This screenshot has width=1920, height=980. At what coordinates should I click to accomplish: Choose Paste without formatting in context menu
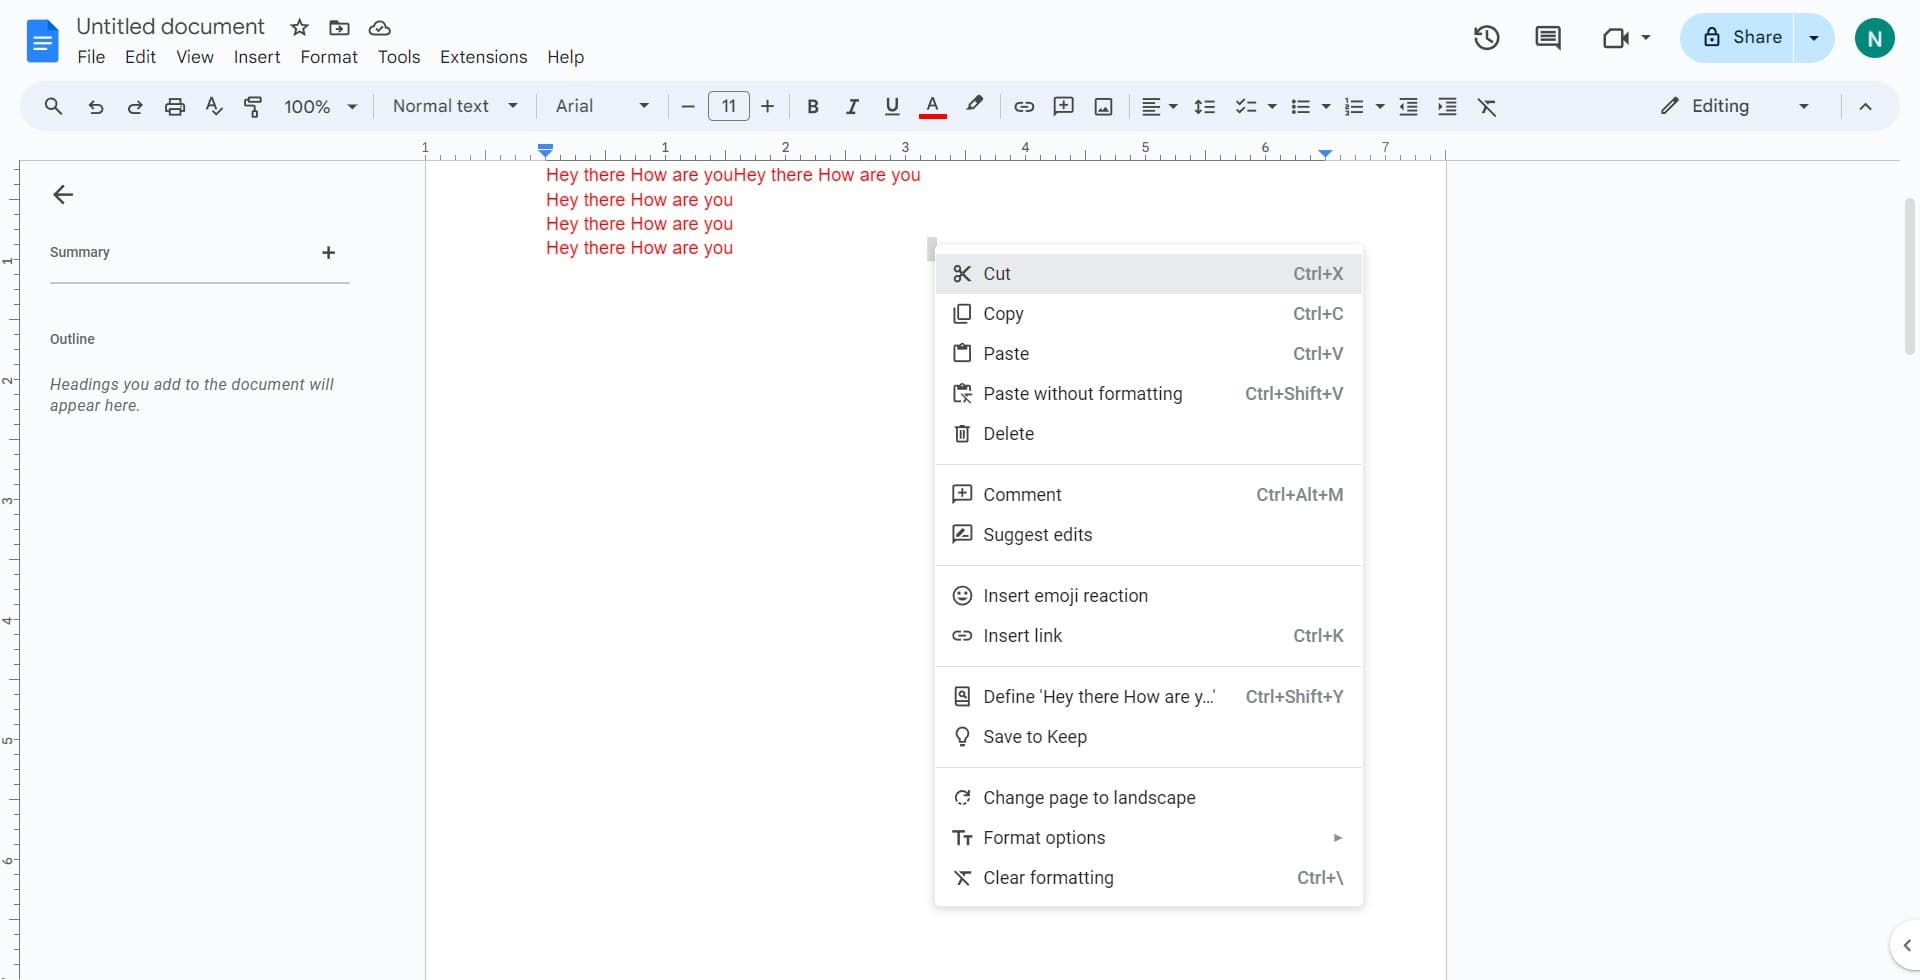point(1082,394)
